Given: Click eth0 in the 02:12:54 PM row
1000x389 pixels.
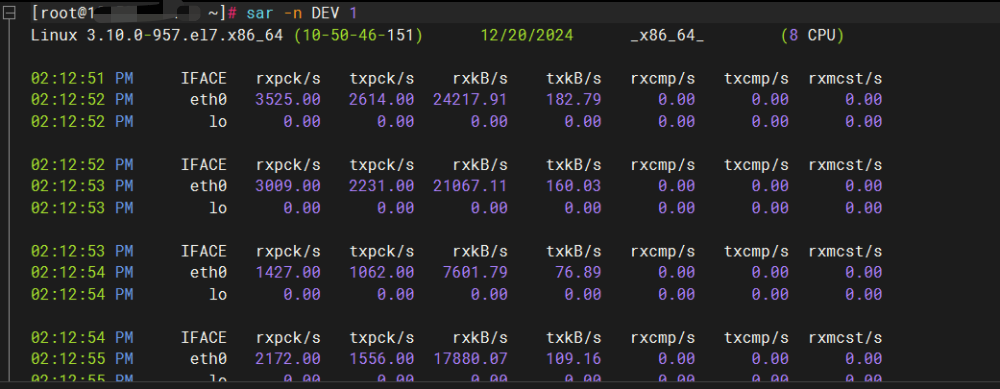Looking at the screenshot, I should [208, 272].
